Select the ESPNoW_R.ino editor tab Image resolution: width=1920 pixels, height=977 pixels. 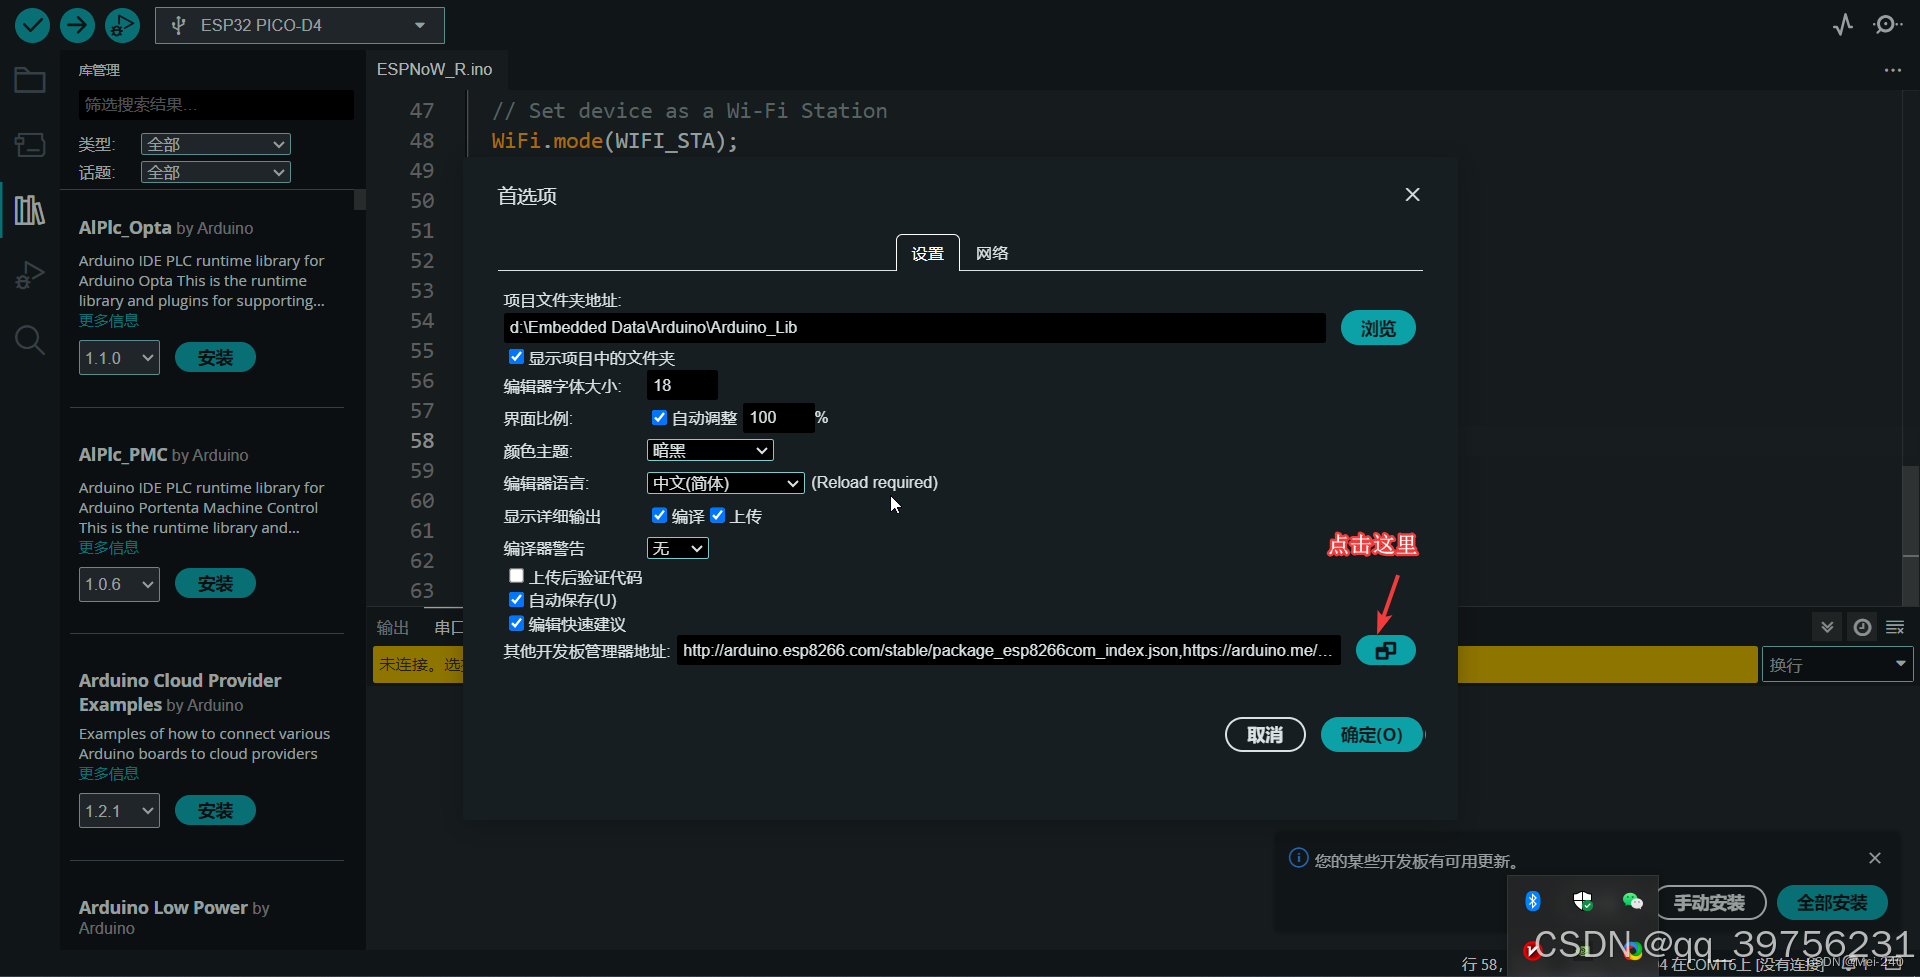[x=434, y=69]
